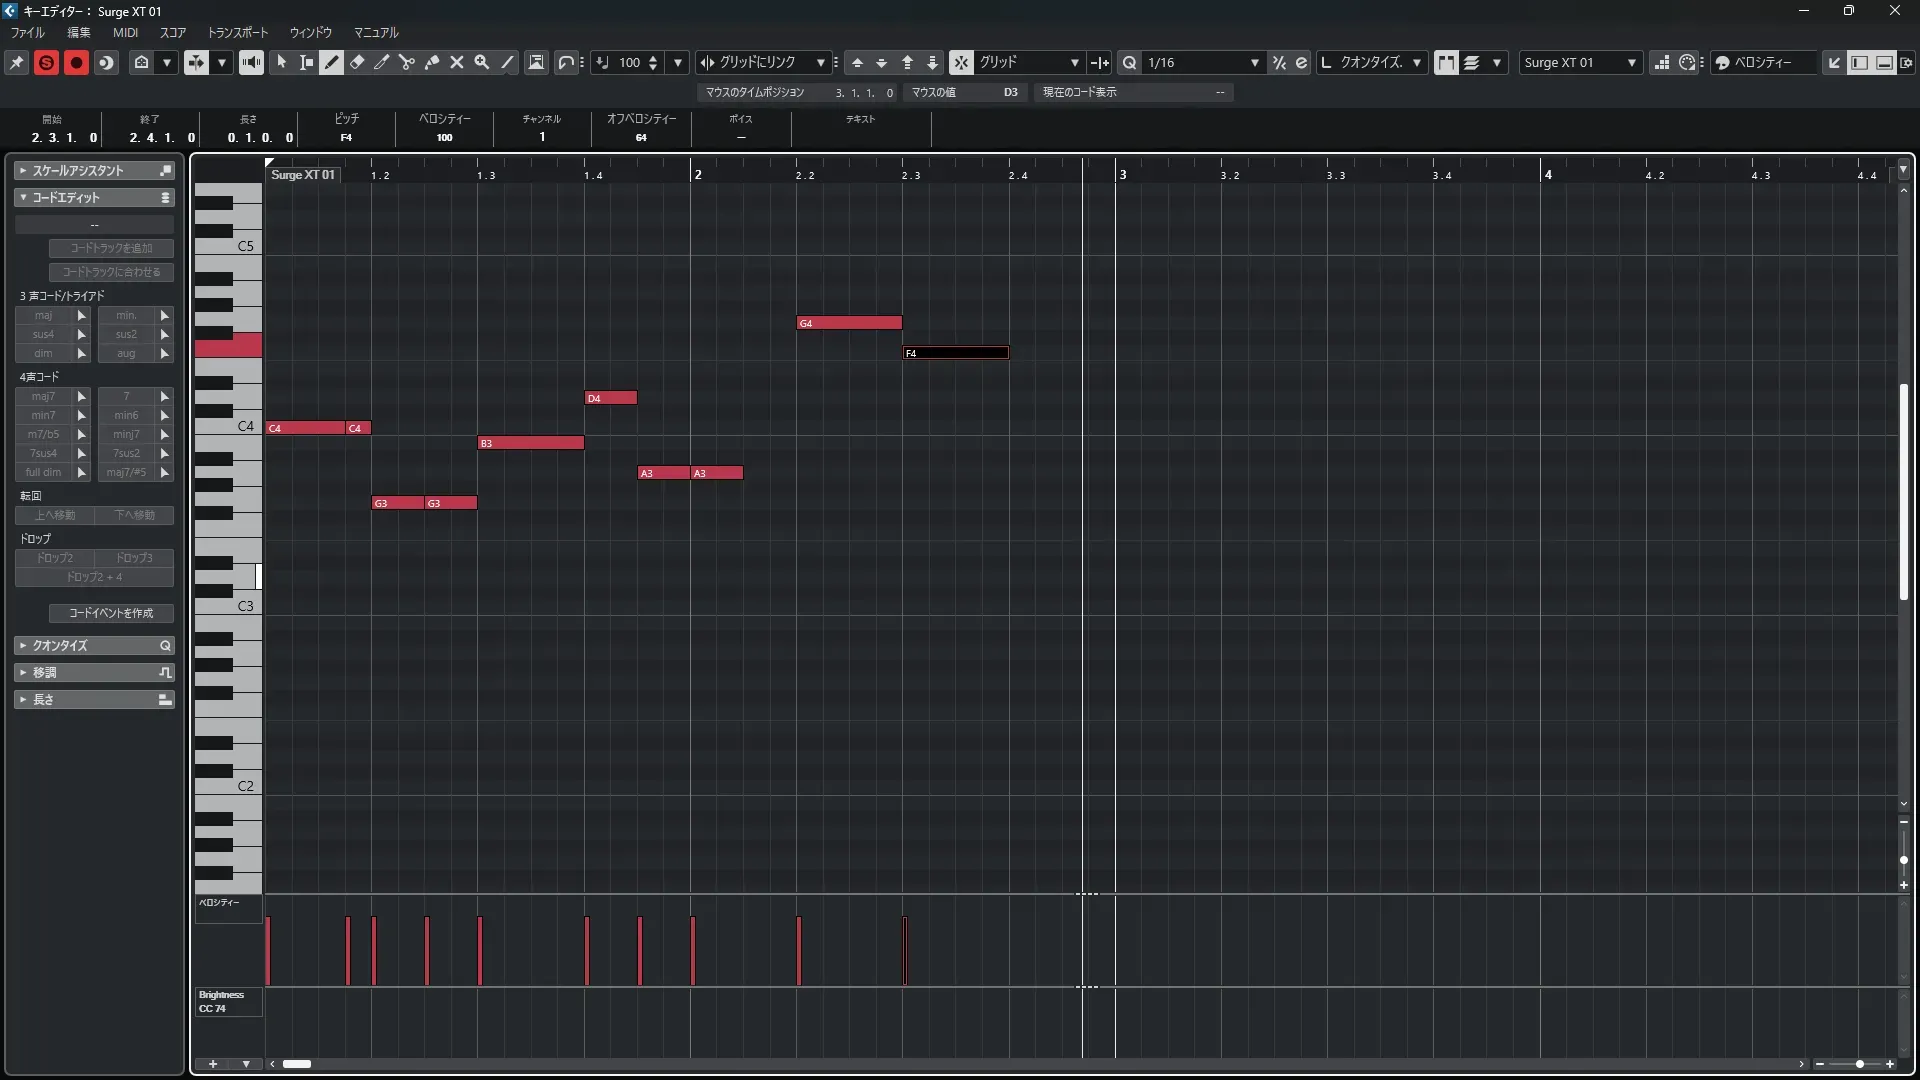Select the Glue tool
This screenshot has height=1080, width=1920.
[x=432, y=62]
